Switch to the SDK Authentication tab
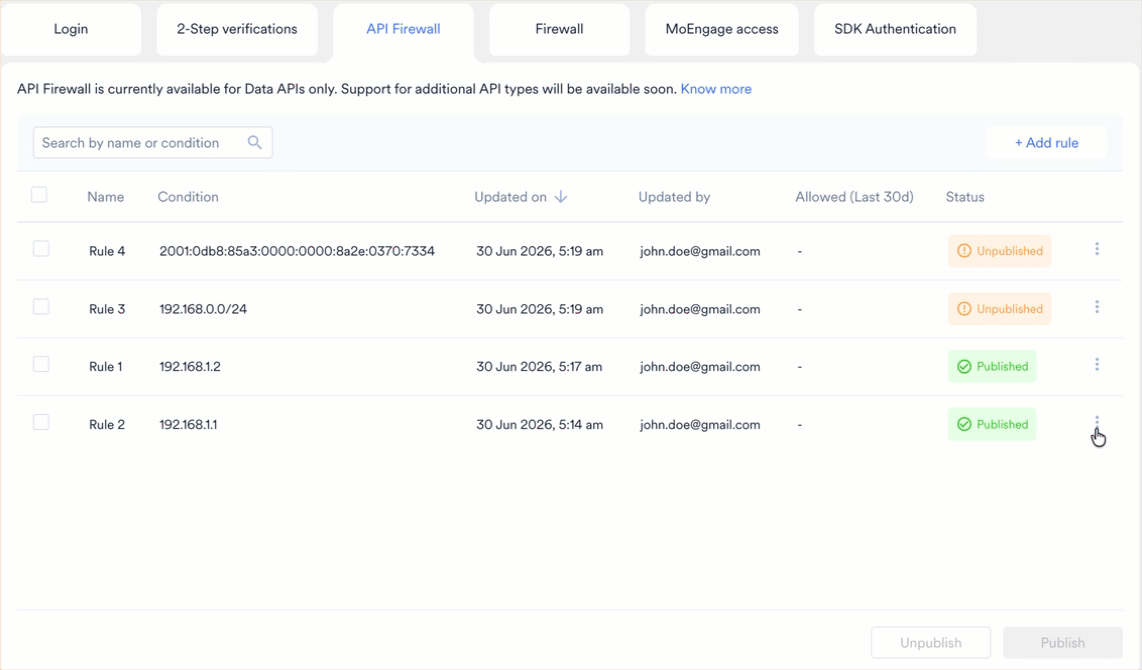Viewport: 1142px width, 670px height. tap(895, 29)
